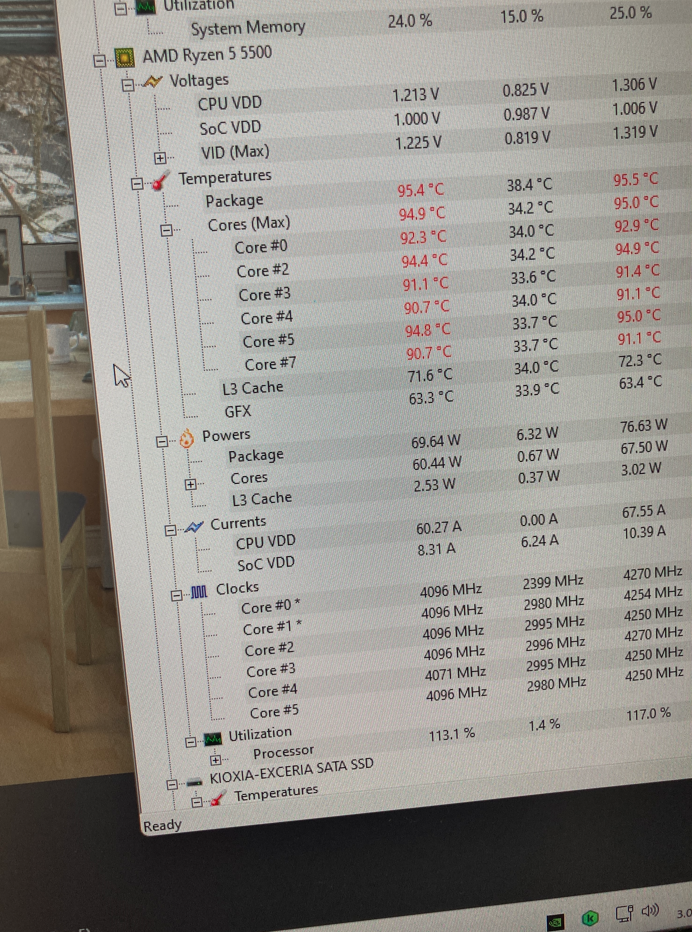Select the CPU VDD current row
This screenshot has height=932, width=692.
[x=266, y=541]
